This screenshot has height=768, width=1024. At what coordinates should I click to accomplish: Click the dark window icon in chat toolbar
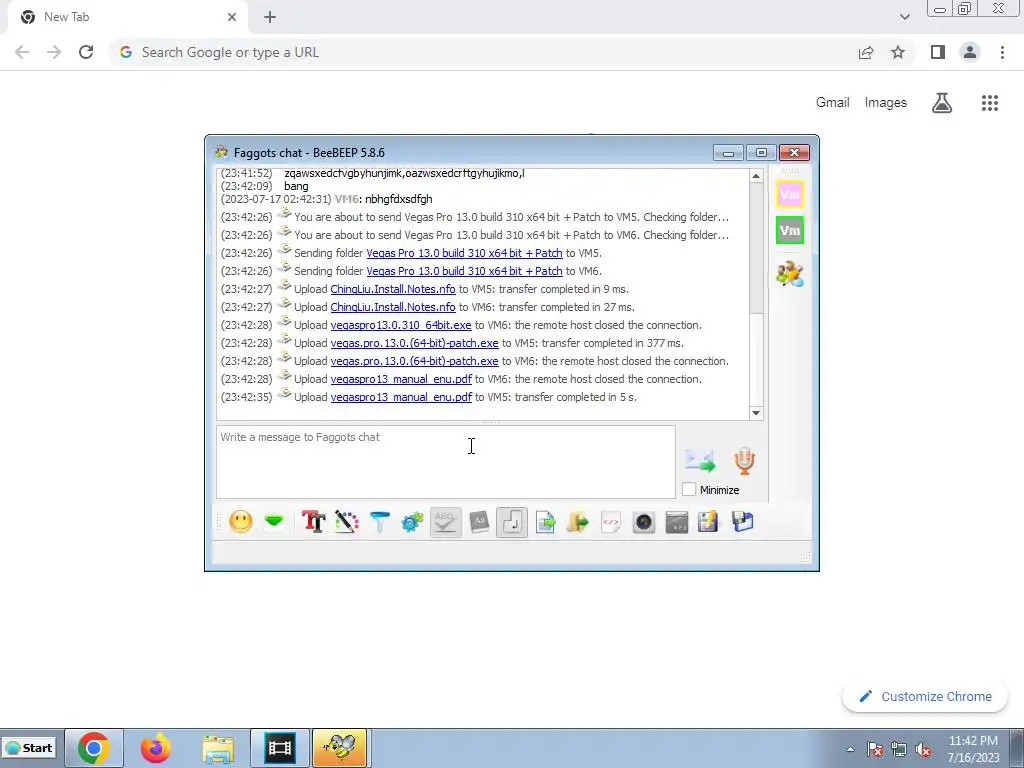point(677,522)
